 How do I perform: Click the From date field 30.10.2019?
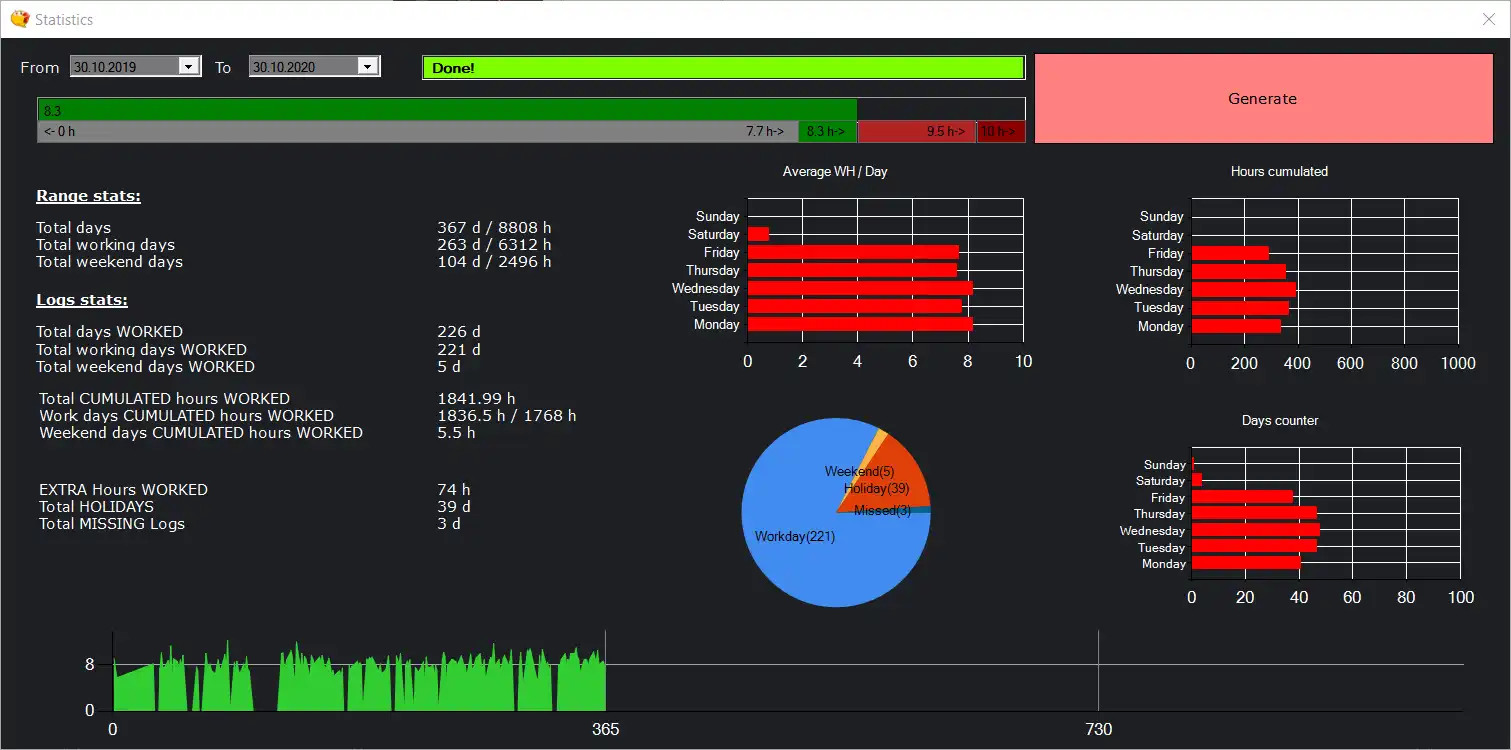pos(124,67)
